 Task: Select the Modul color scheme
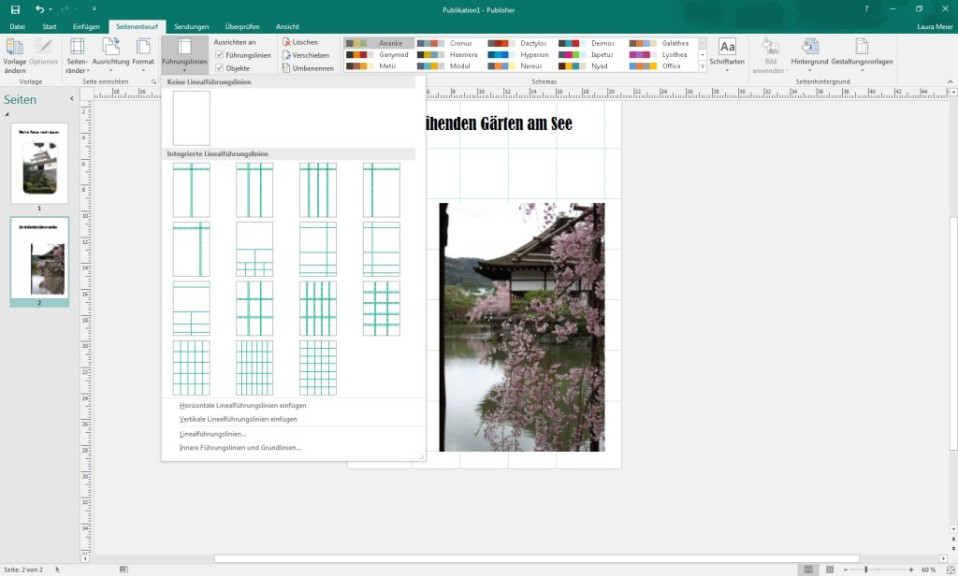tap(449, 66)
